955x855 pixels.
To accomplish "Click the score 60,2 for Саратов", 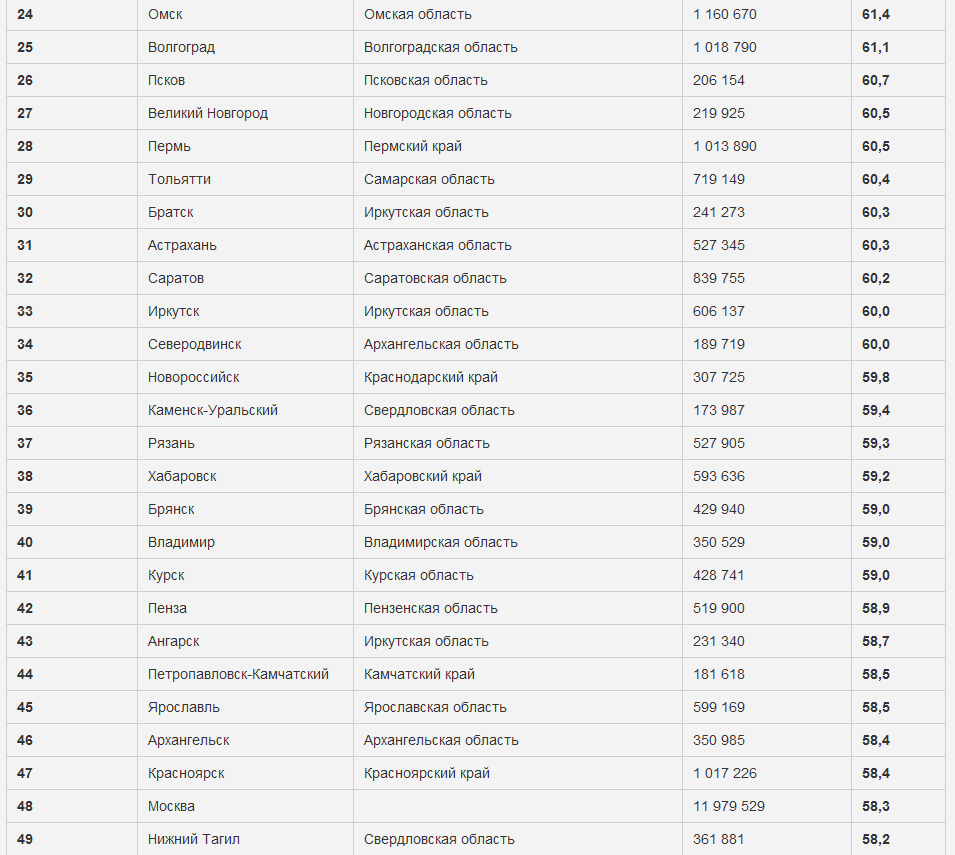I will pyautogui.click(x=875, y=278).
